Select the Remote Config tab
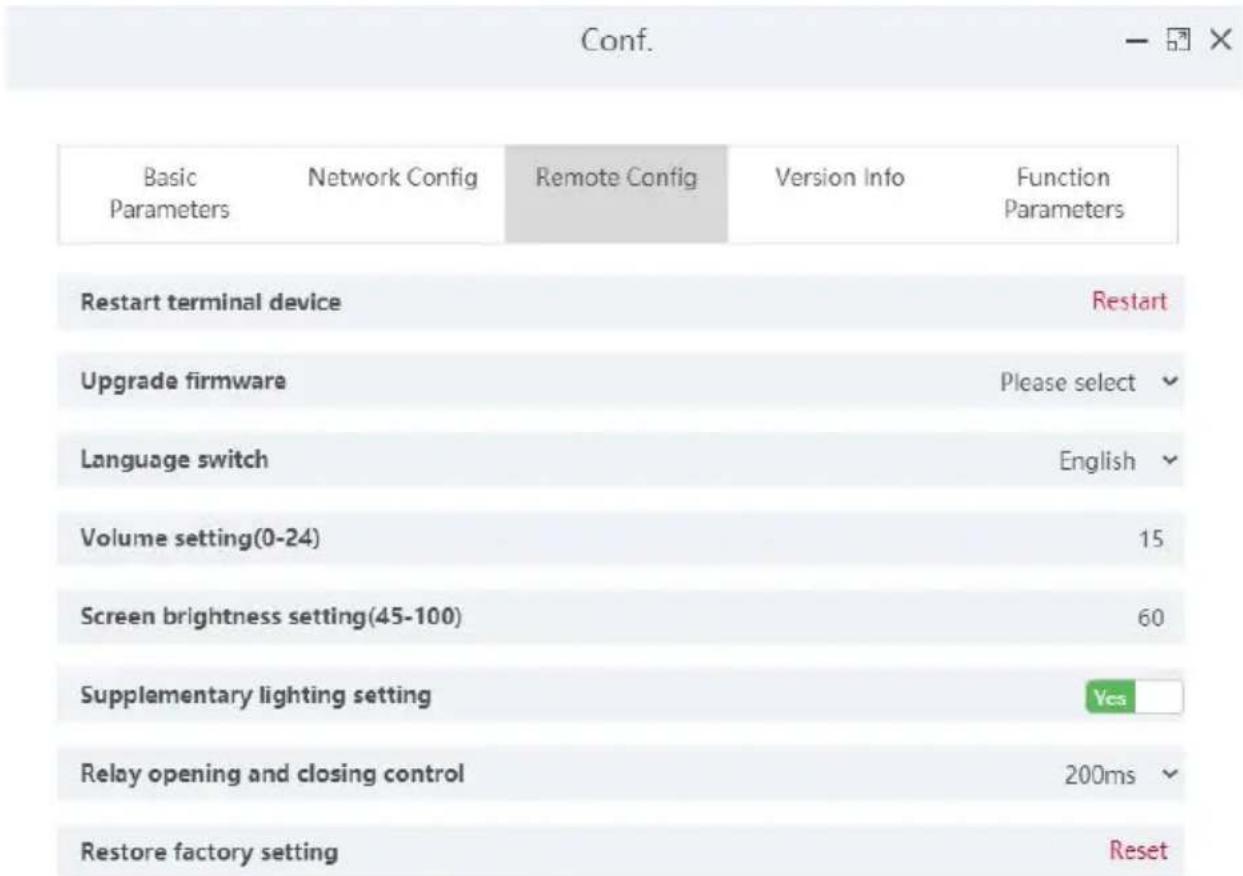 coord(616,194)
